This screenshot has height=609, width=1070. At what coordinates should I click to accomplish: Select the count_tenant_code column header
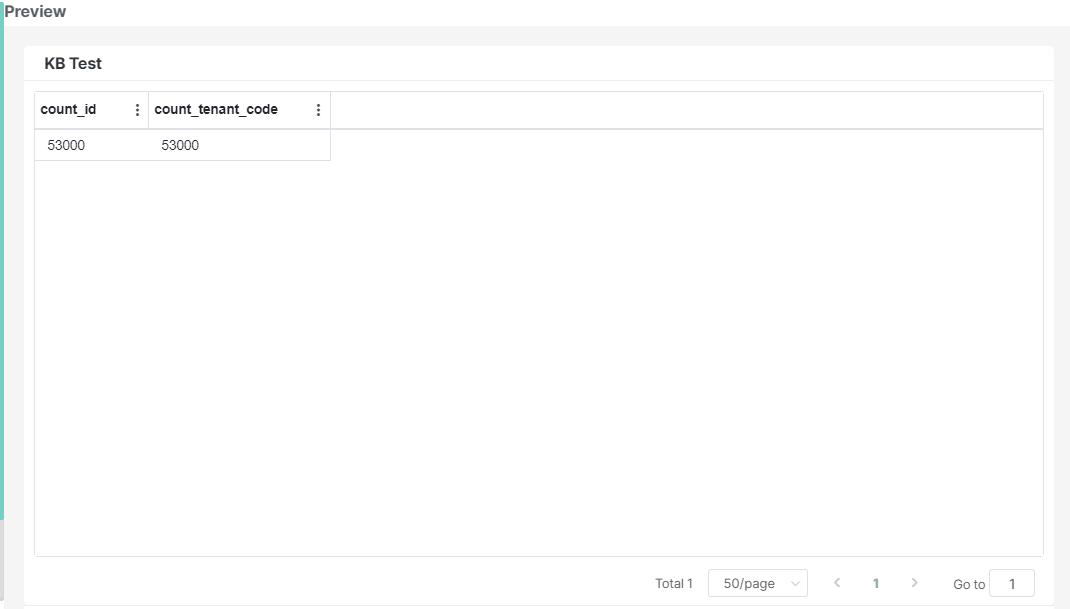(x=214, y=109)
